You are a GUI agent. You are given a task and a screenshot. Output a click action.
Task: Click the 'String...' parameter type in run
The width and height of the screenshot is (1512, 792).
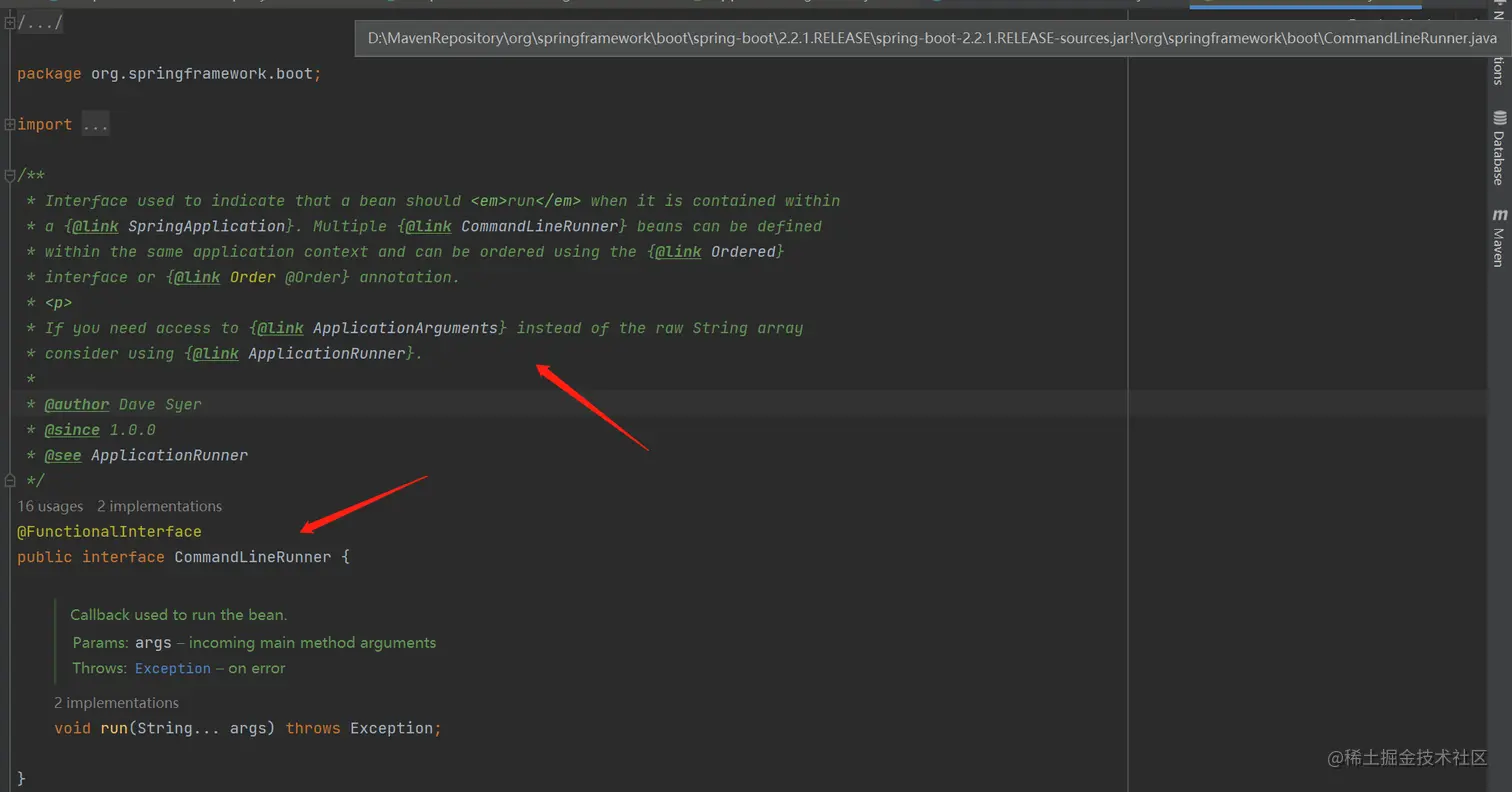(177, 729)
